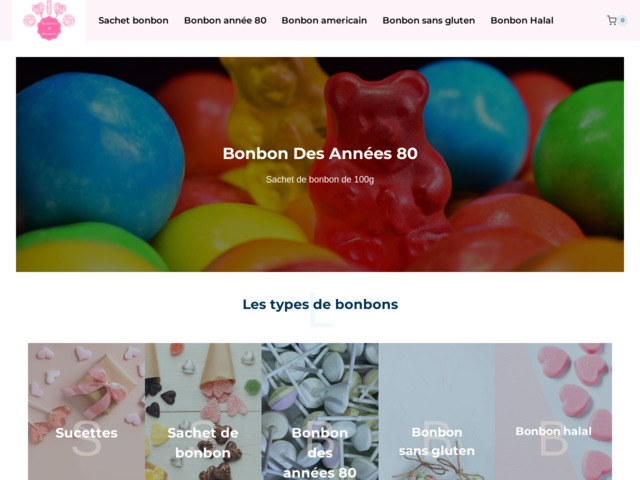Navigate to Bonbon Halal menu item
This screenshot has width=640, height=480.
pos(522,20)
